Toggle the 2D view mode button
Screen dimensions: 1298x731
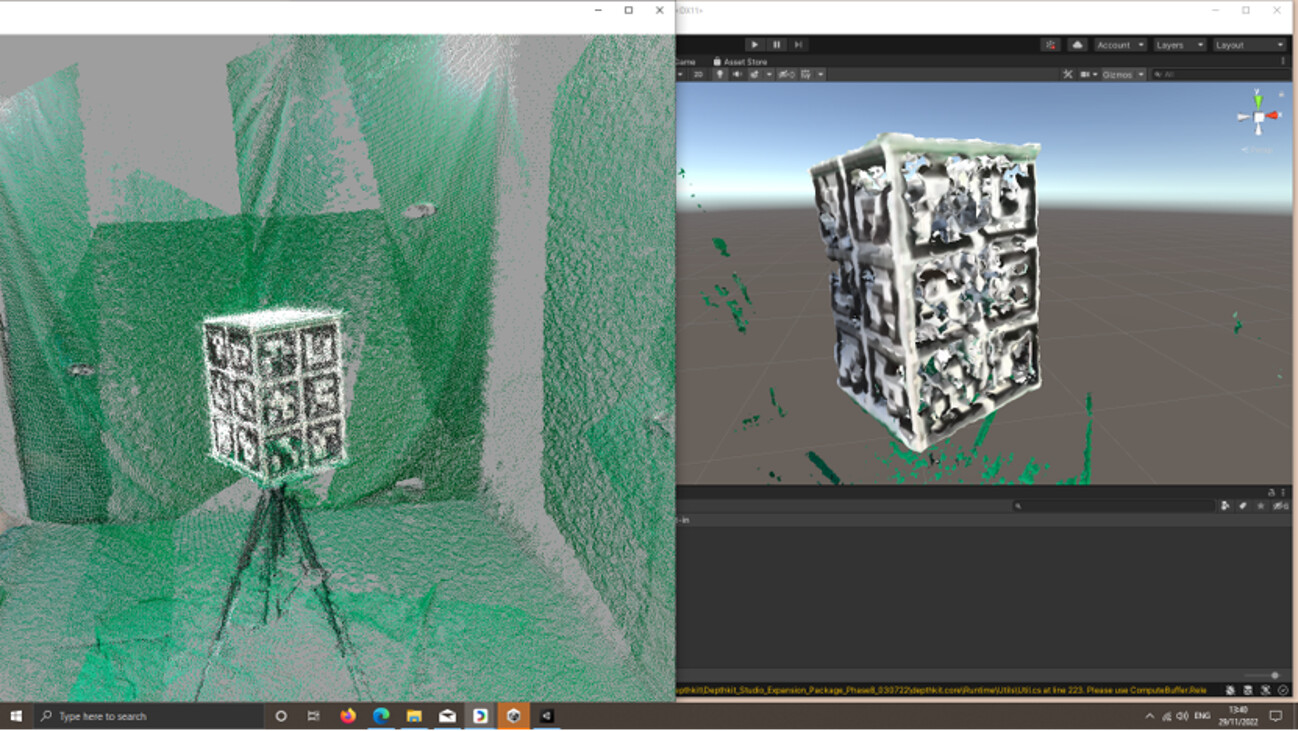click(698, 74)
